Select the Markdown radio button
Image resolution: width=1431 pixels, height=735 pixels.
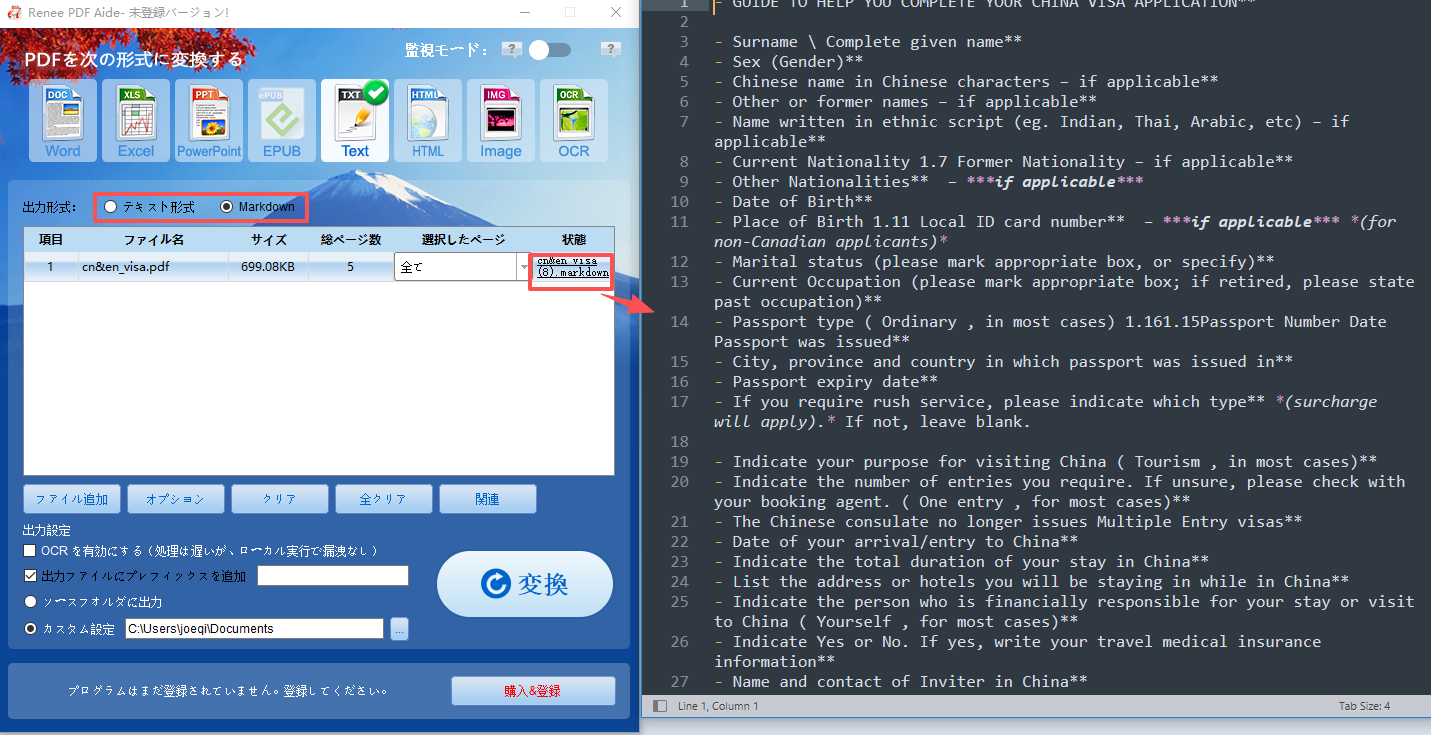pos(226,207)
